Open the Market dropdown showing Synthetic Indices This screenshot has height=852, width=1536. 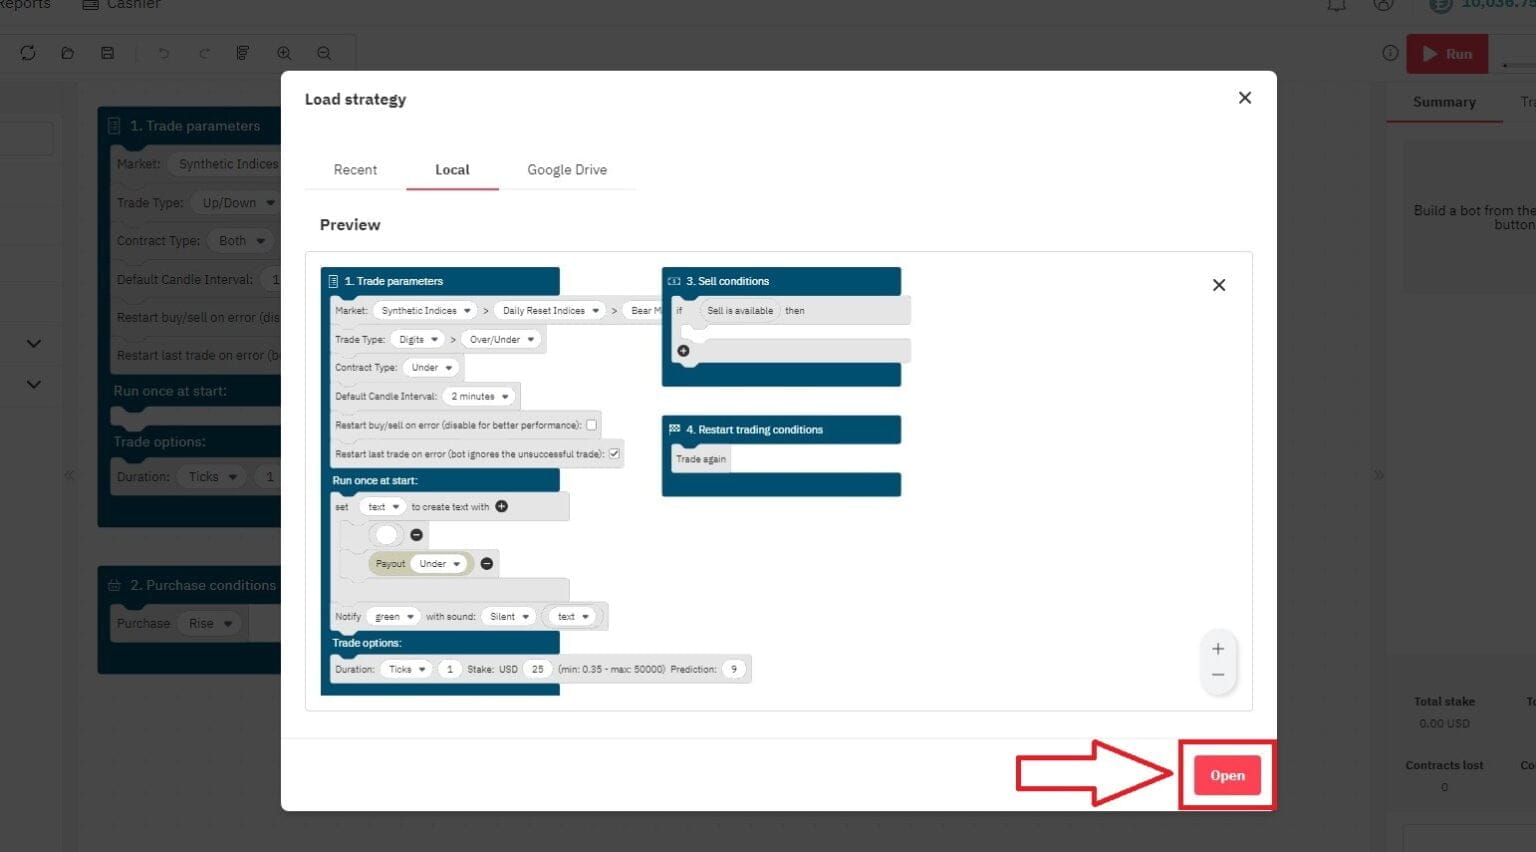[424, 310]
